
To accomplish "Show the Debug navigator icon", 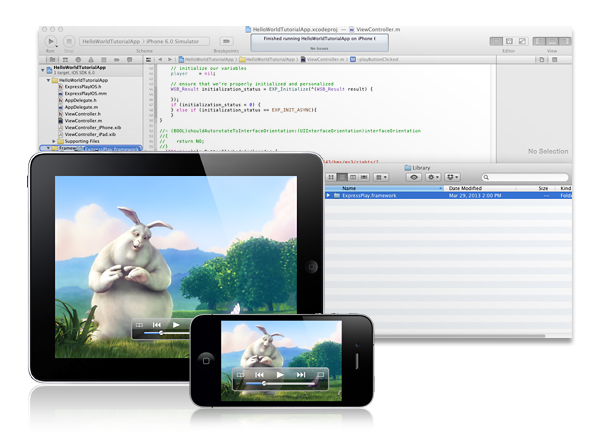I will pyautogui.click(x=104, y=60).
